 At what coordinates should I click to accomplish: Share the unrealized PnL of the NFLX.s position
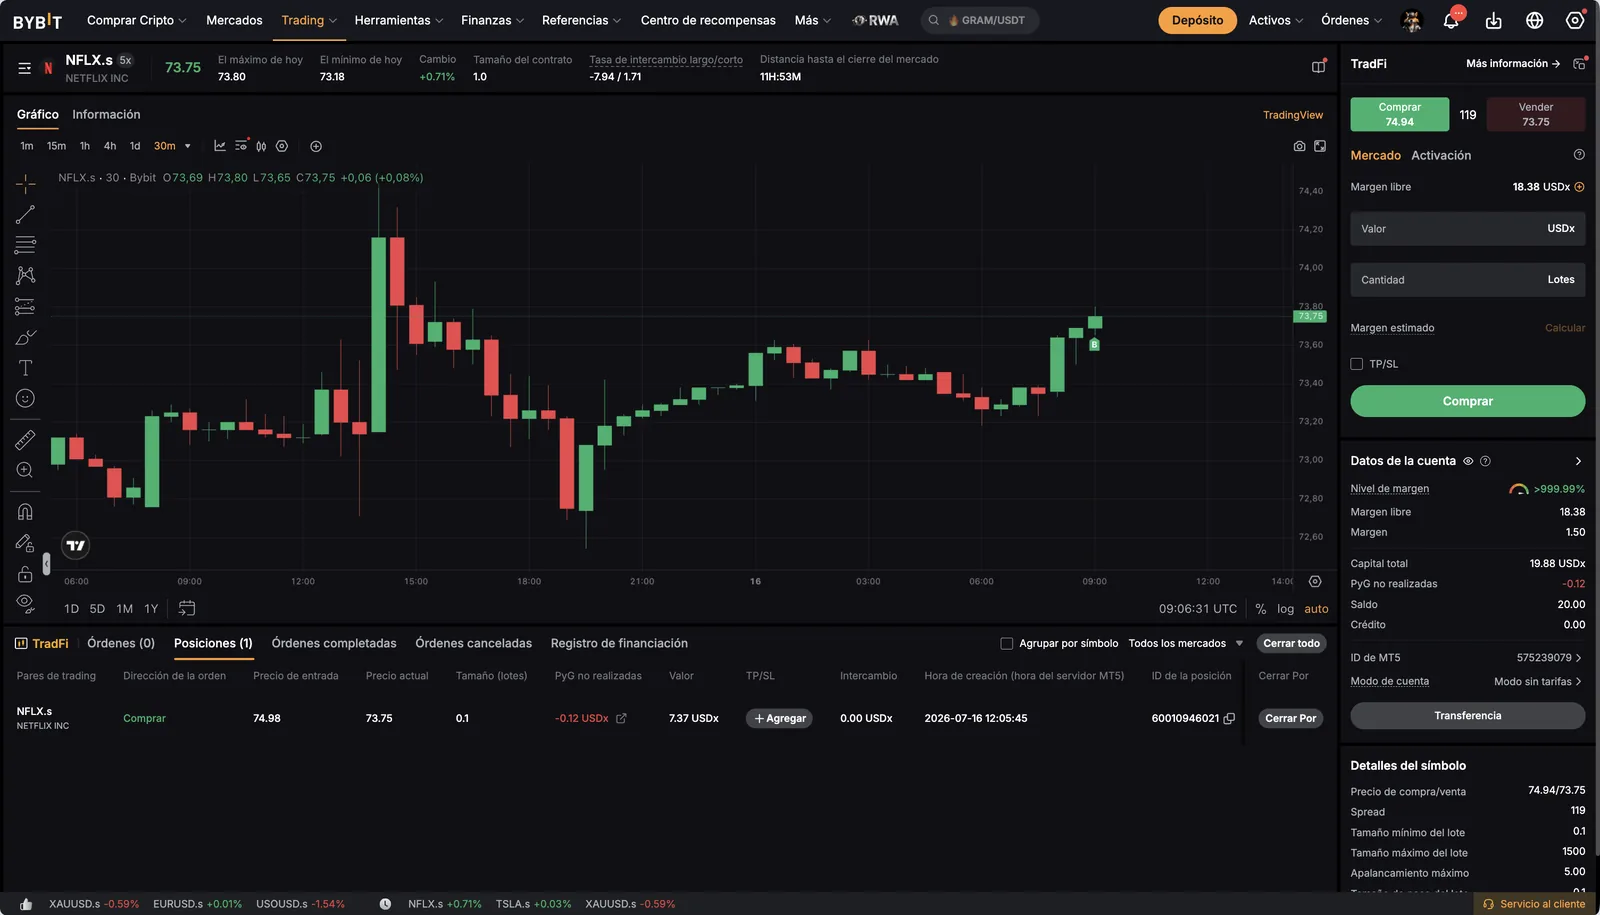(621, 718)
